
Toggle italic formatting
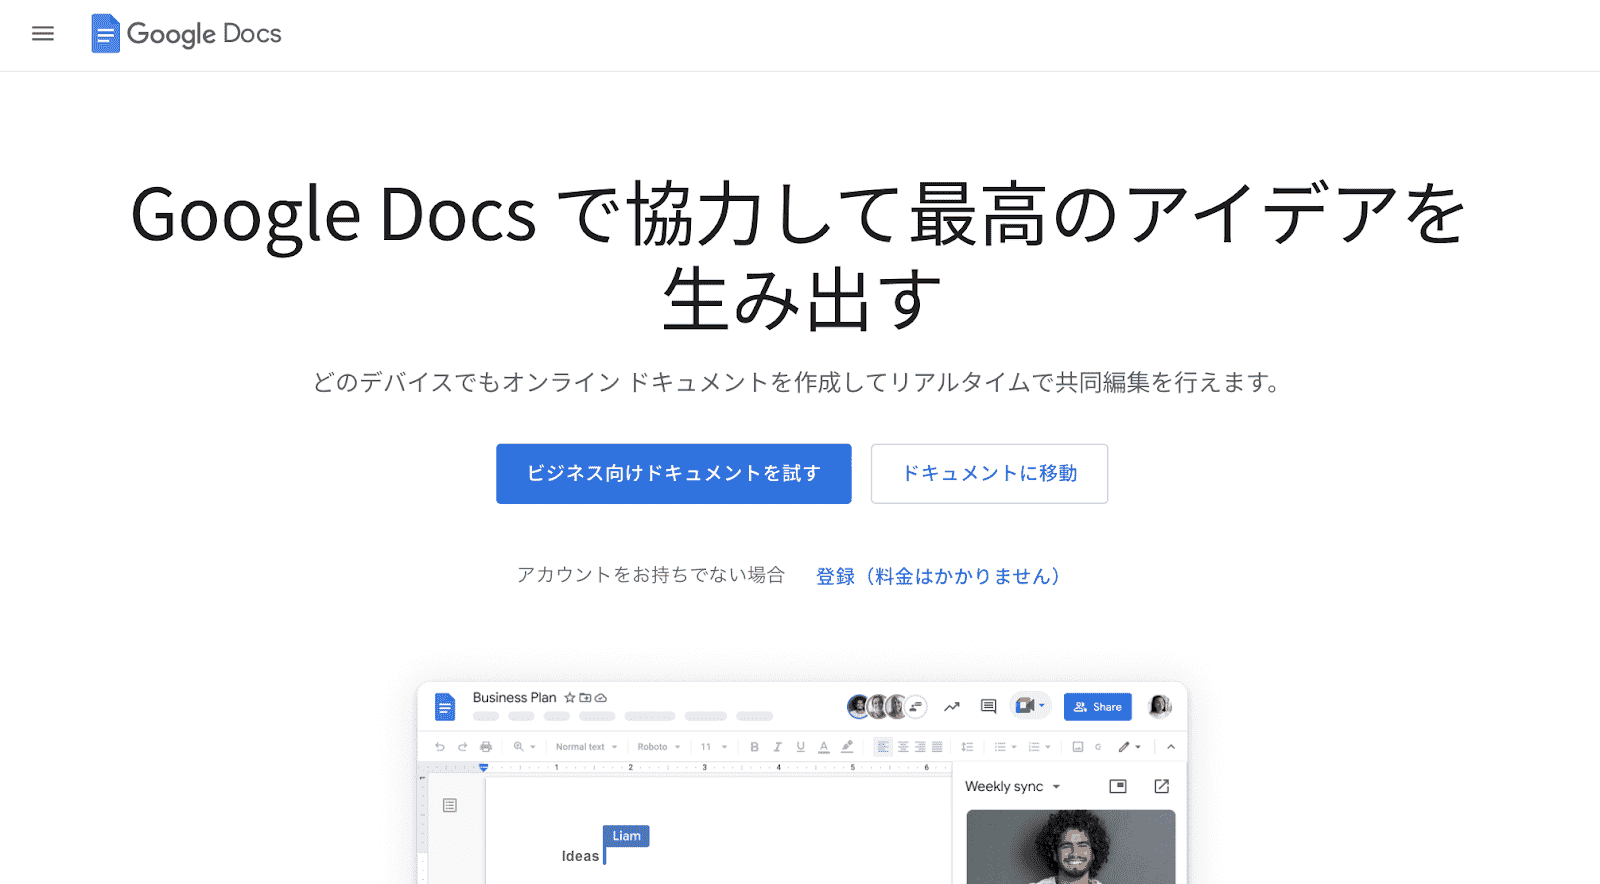[777, 747]
